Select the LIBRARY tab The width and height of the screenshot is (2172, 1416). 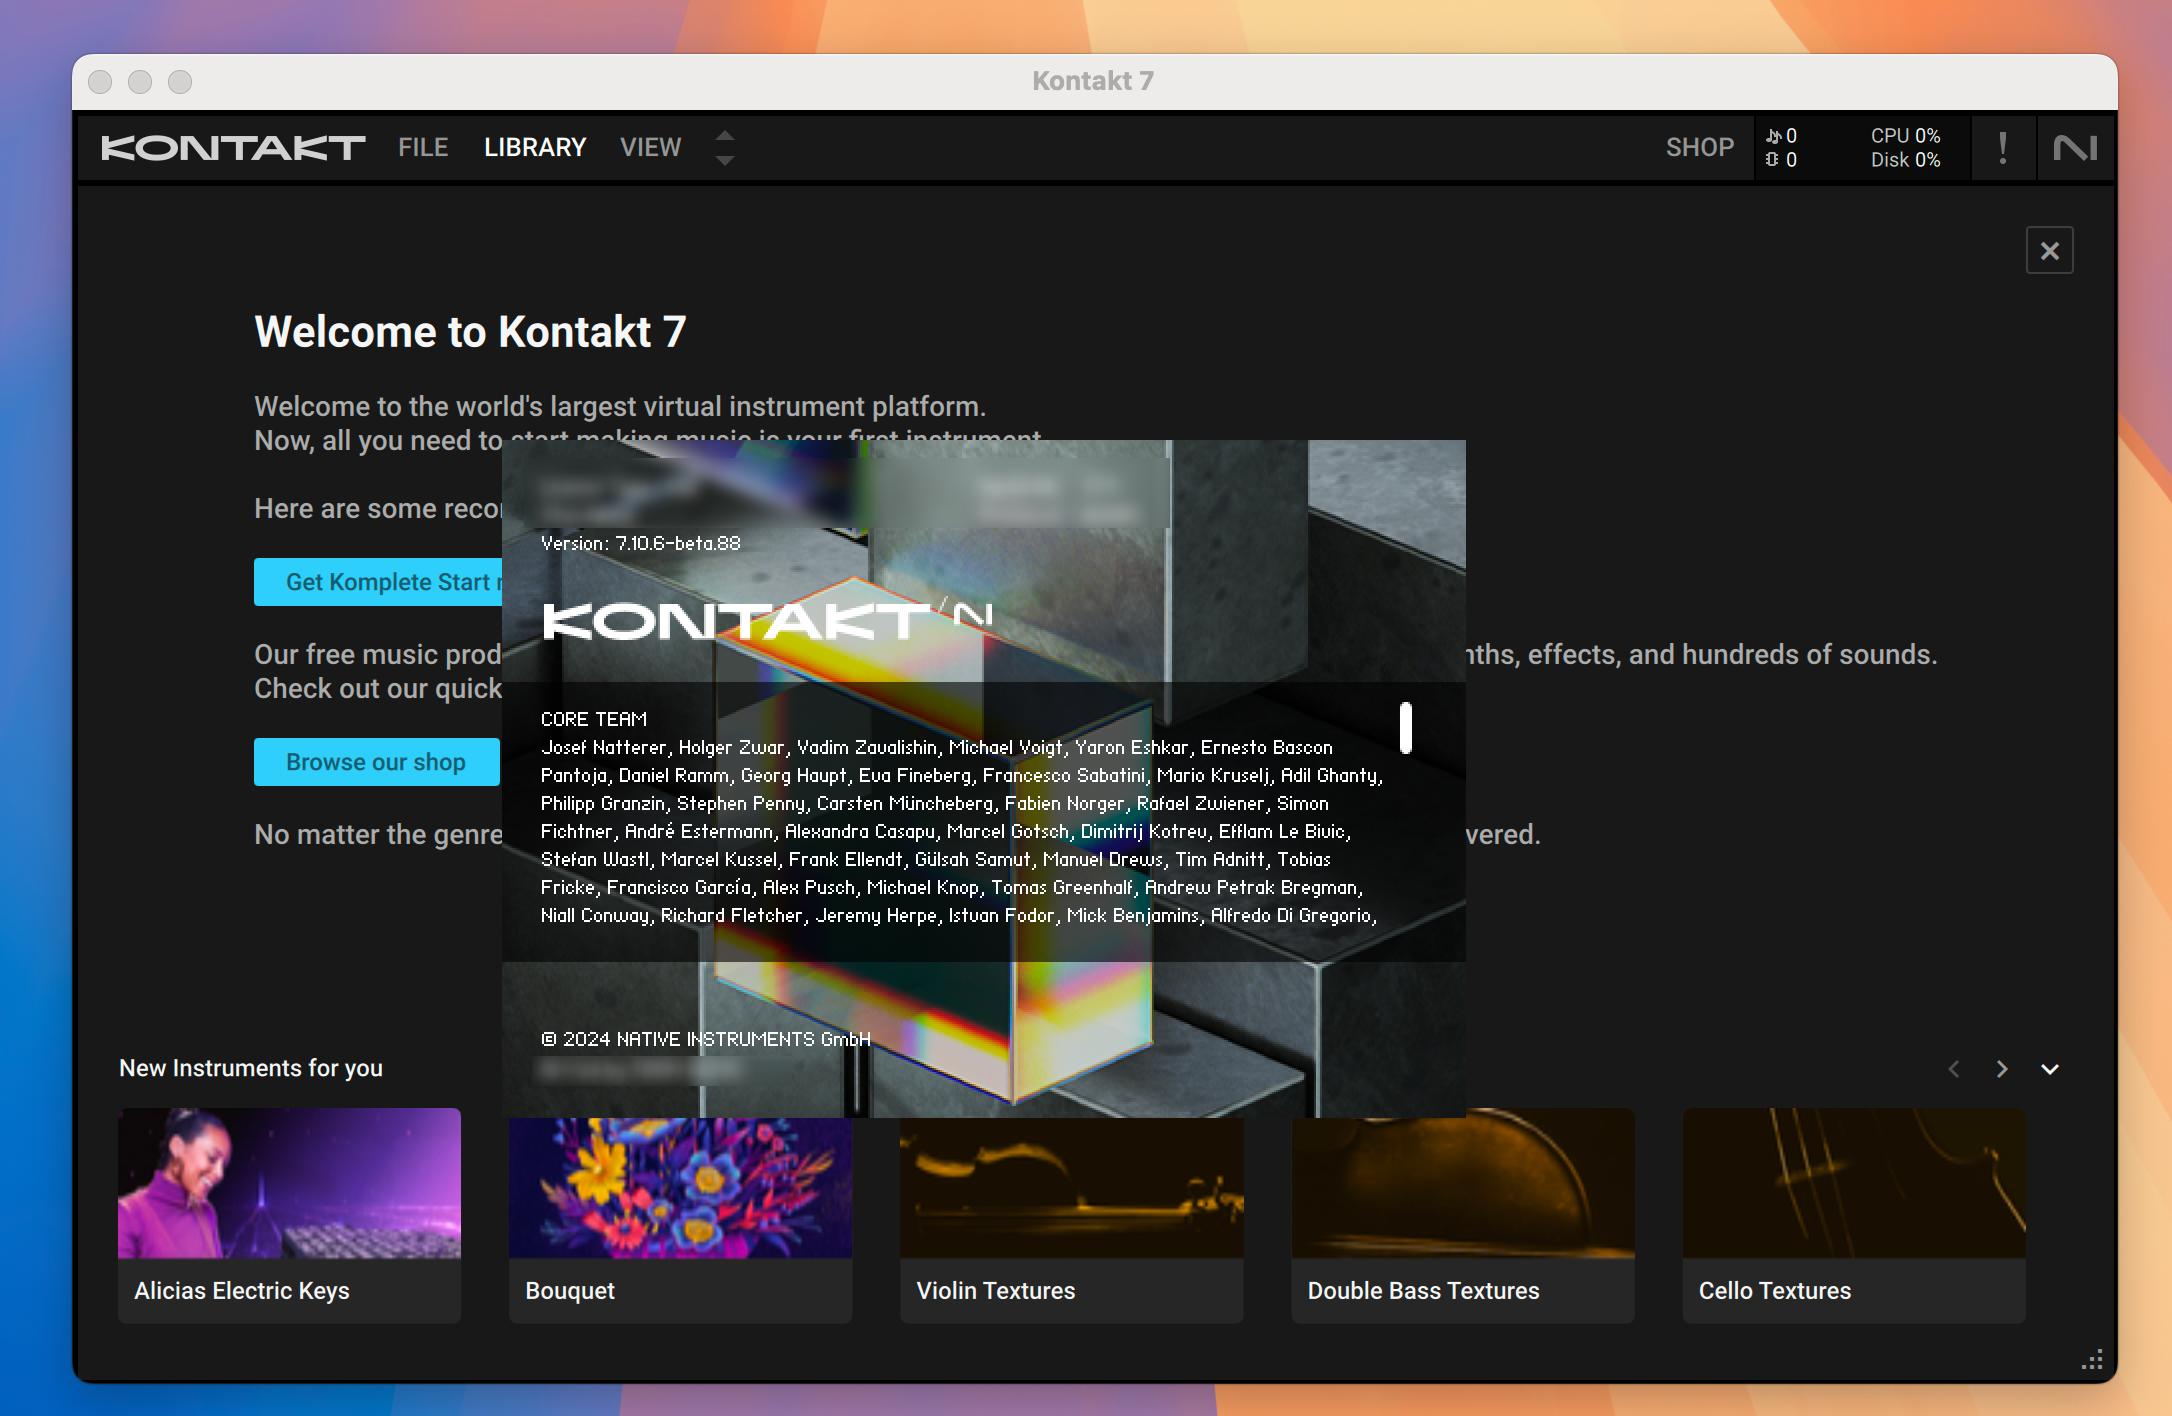point(534,146)
